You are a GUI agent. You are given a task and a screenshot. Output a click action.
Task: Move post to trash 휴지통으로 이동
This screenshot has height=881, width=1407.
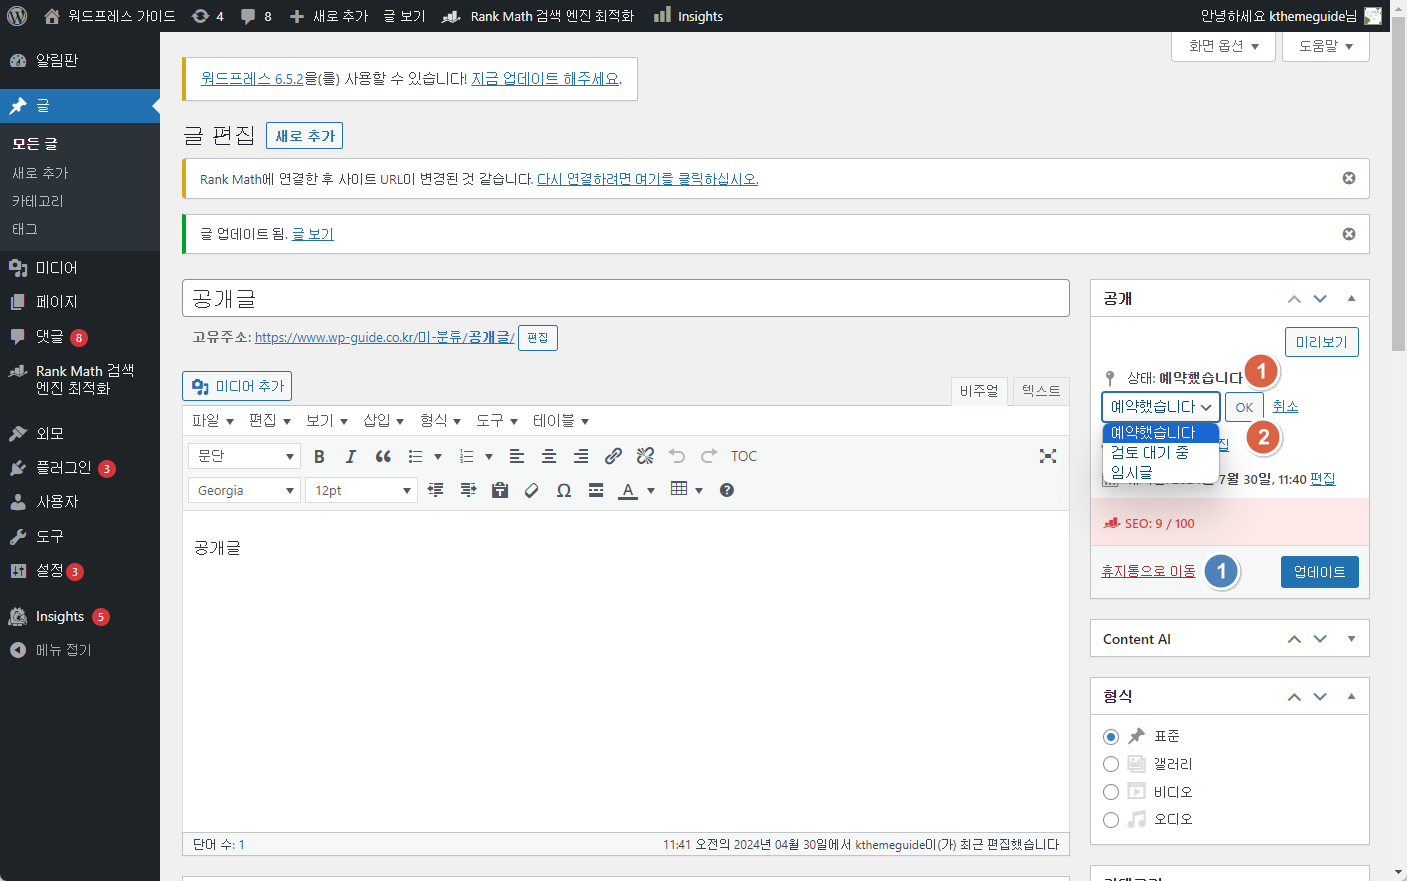tap(1148, 571)
